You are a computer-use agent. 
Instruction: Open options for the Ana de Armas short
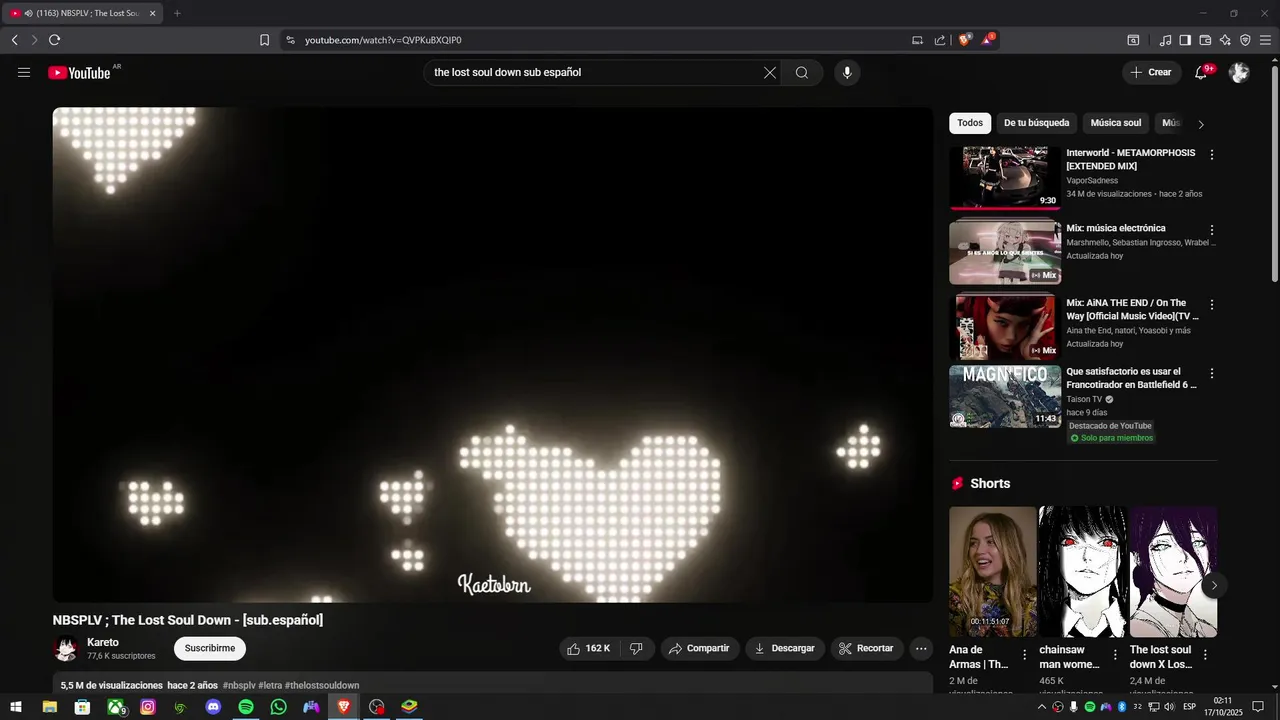pyautogui.click(x=1024, y=655)
